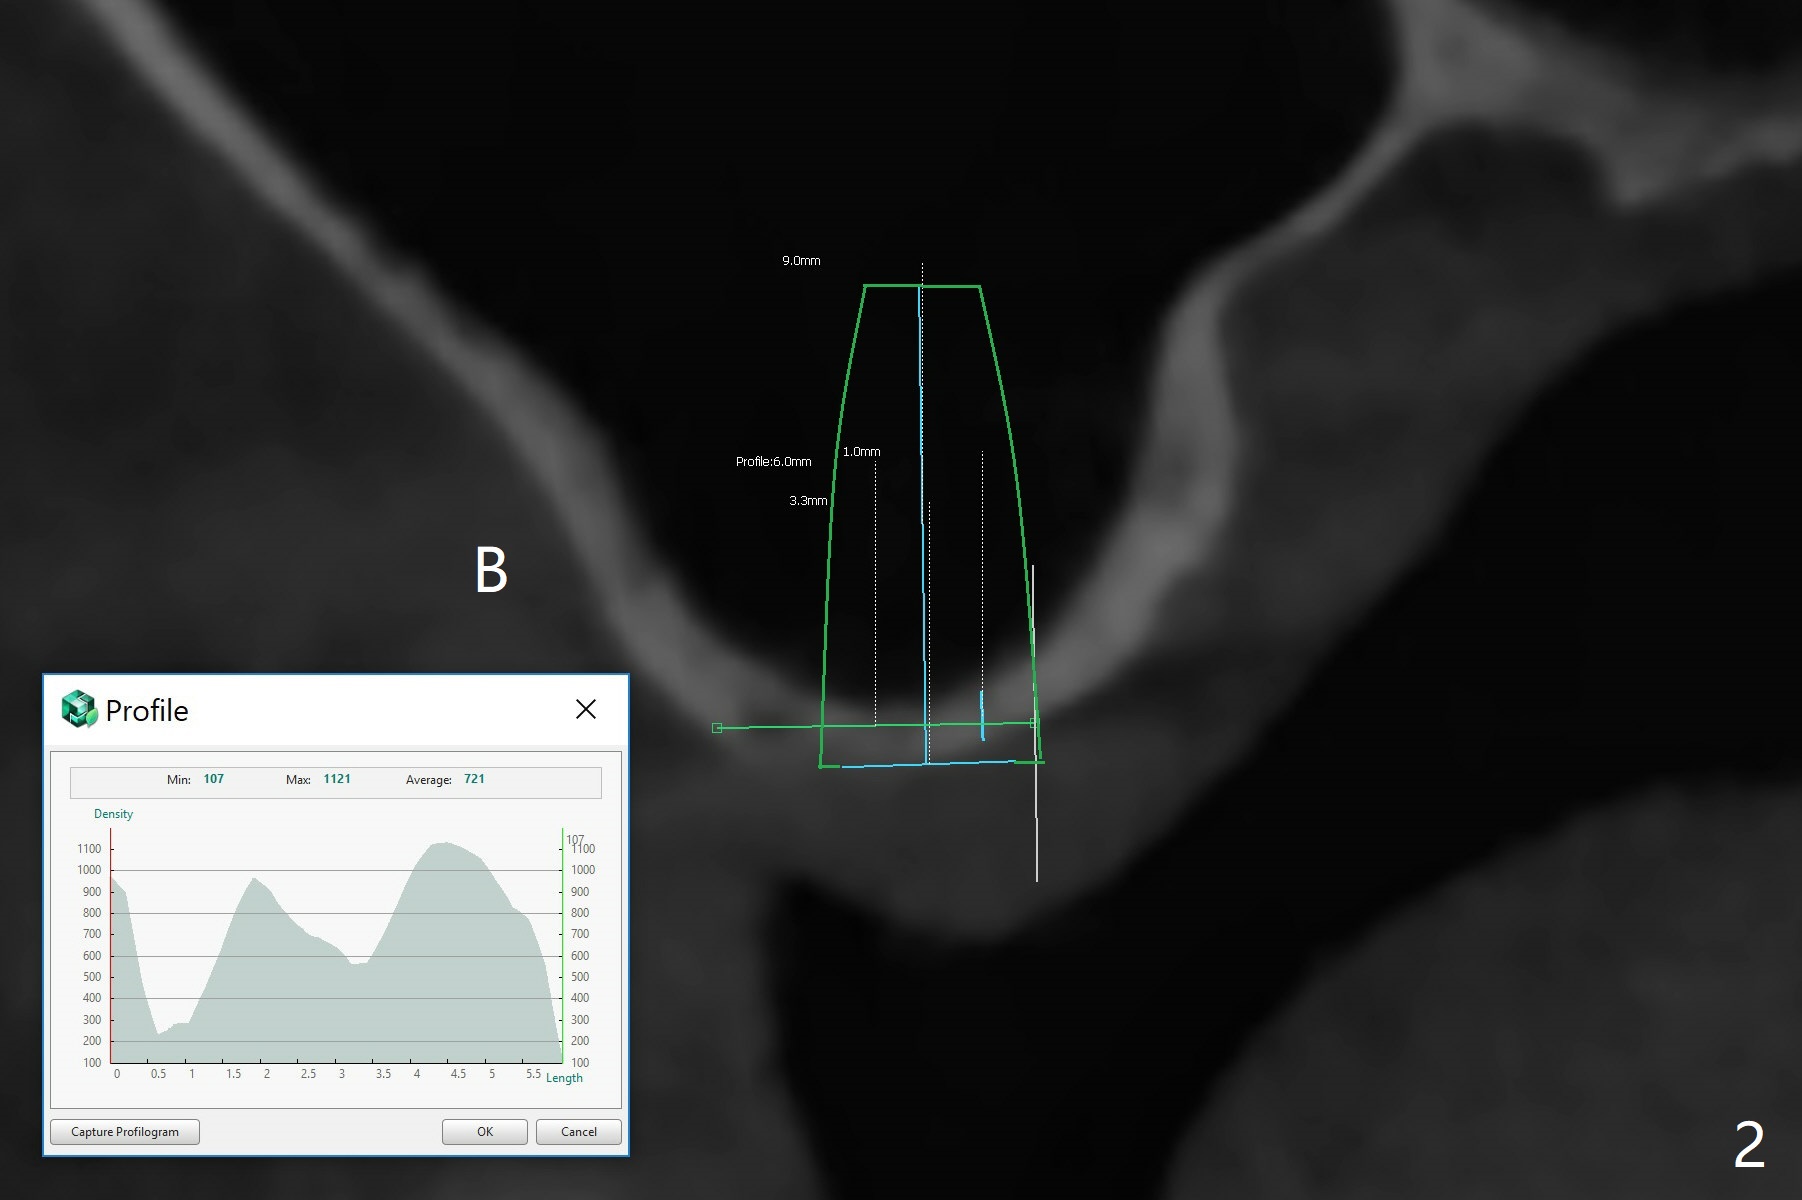1802x1200 pixels.
Task: Click the red left marker in density chart
Action: 111,950
